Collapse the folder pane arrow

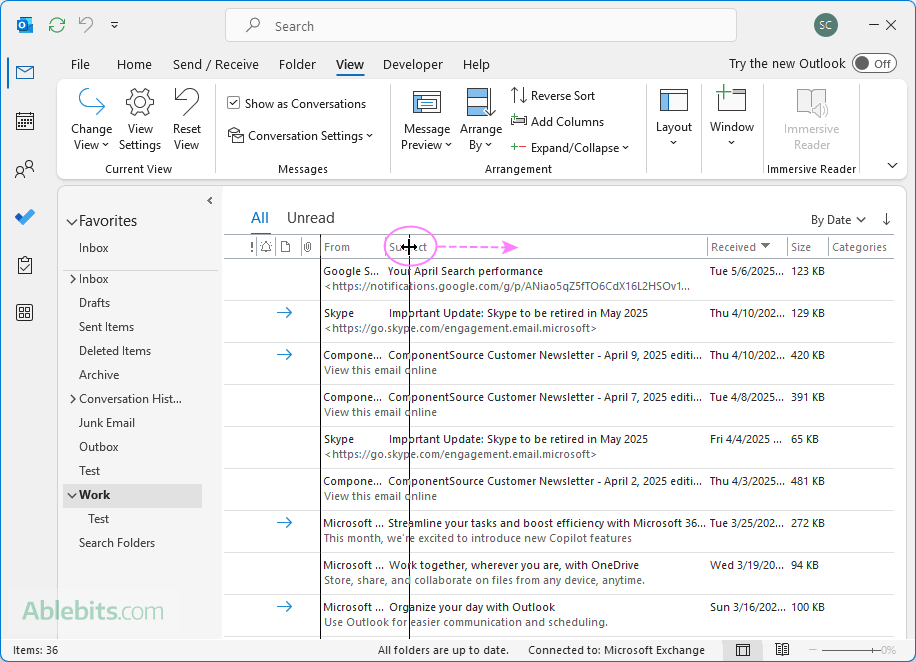(x=210, y=201)
